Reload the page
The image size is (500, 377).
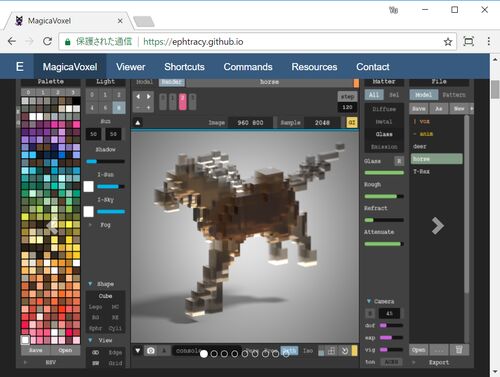47,41
